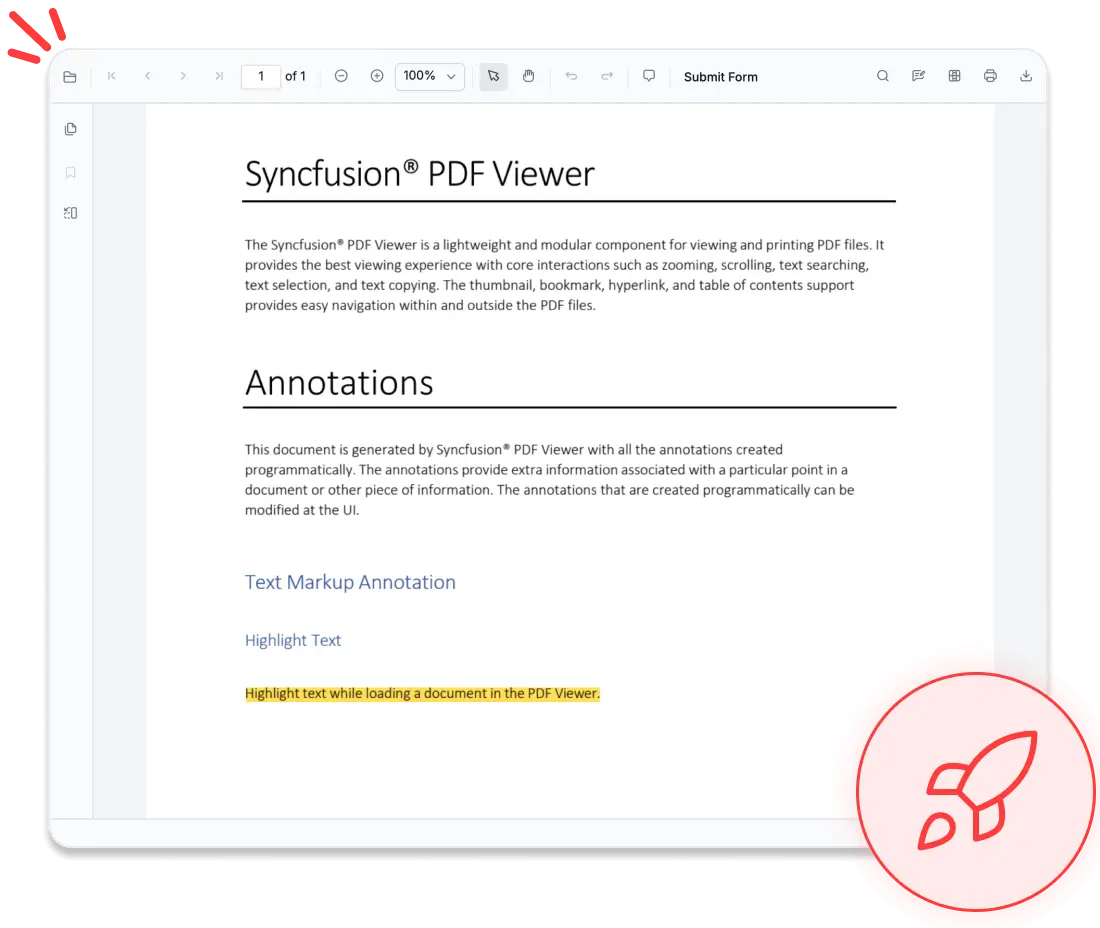Click the 'Text Markup Annotation' heading
This screenshot has height=928, width=1100.
point(350,582)
